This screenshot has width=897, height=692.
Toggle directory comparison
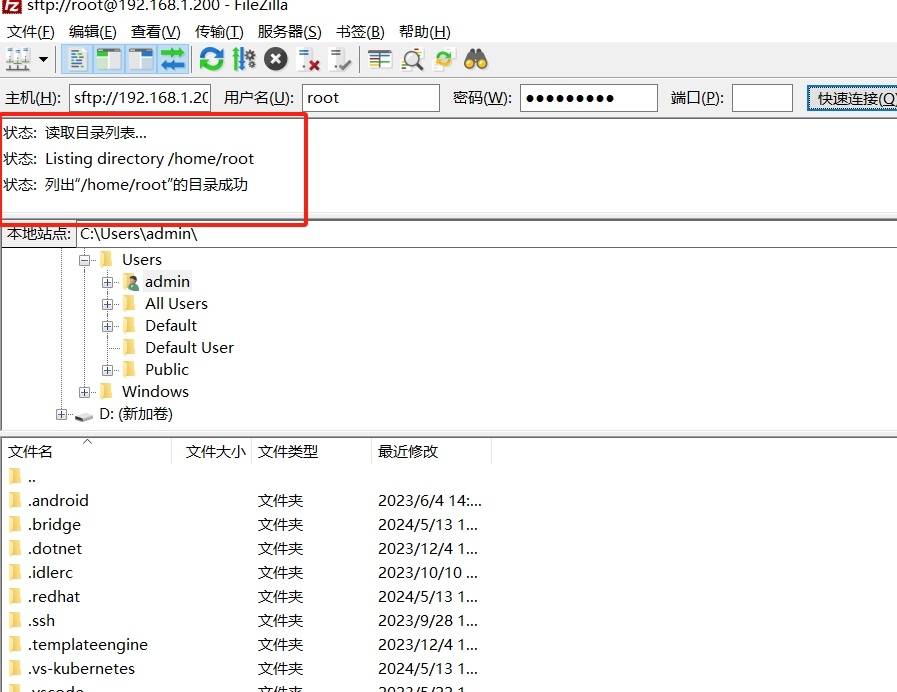(x=412, y=60)
